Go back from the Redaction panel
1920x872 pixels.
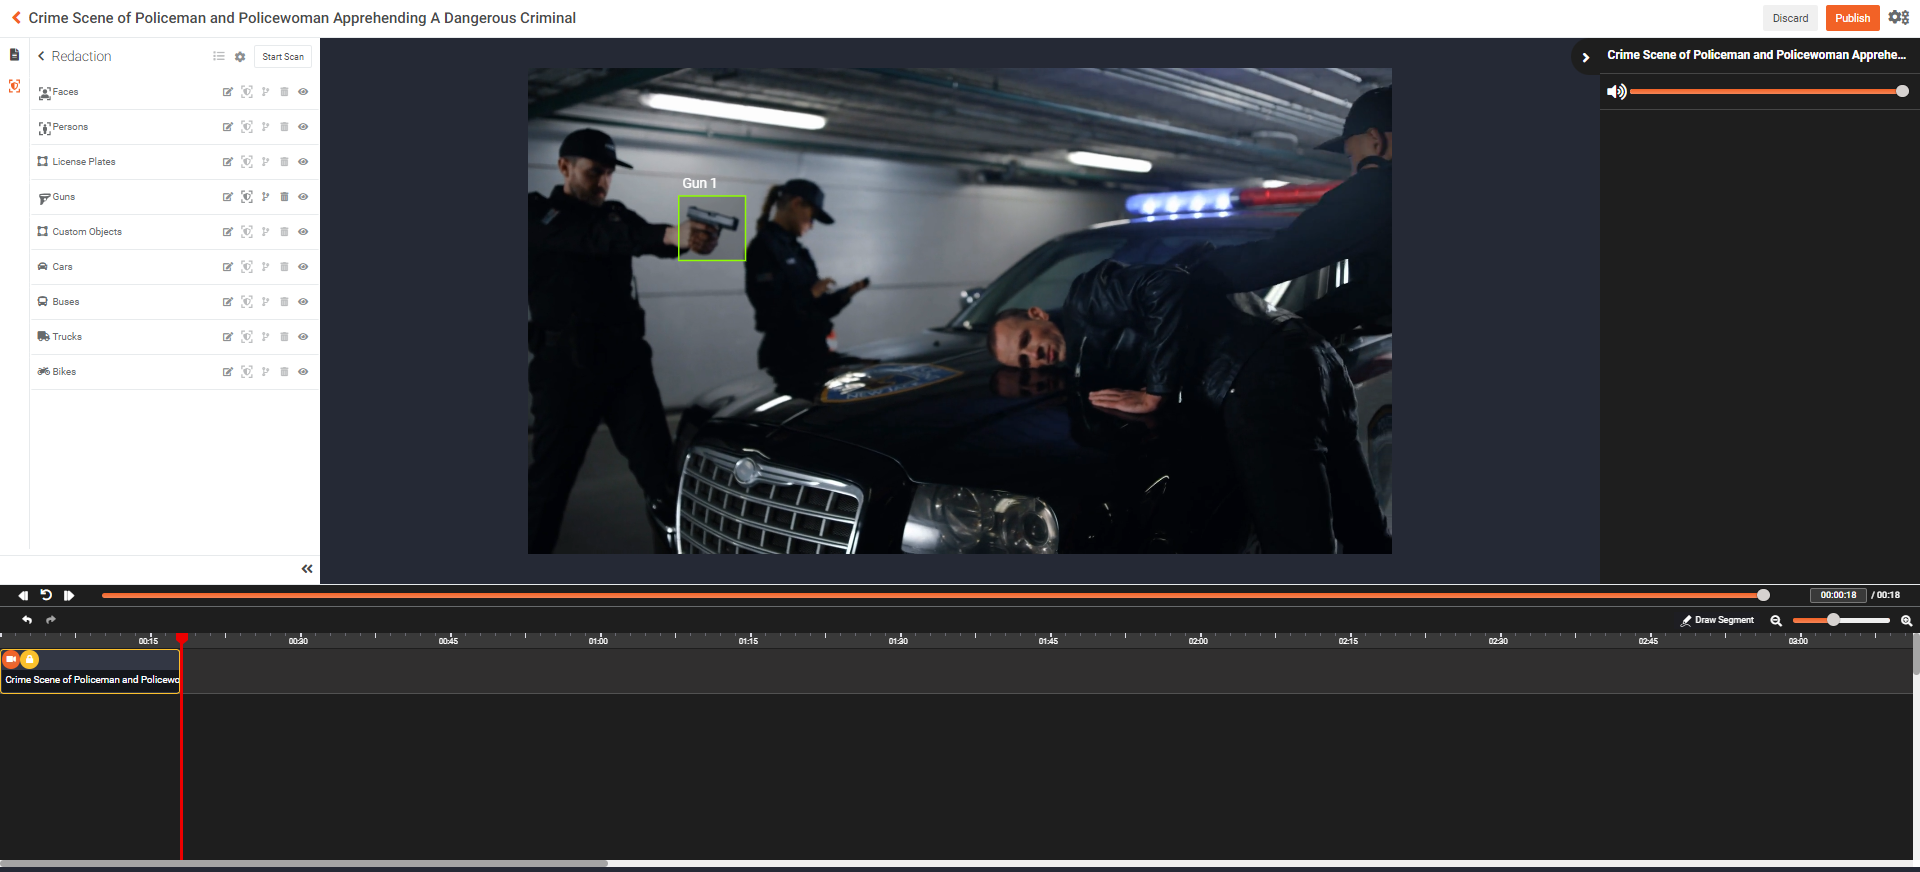[41, 57]
